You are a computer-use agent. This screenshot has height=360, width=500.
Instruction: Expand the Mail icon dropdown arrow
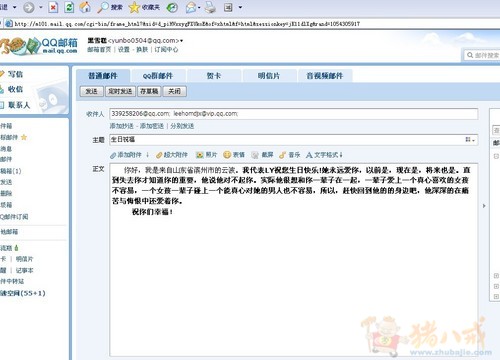click(x=199, y=7)
